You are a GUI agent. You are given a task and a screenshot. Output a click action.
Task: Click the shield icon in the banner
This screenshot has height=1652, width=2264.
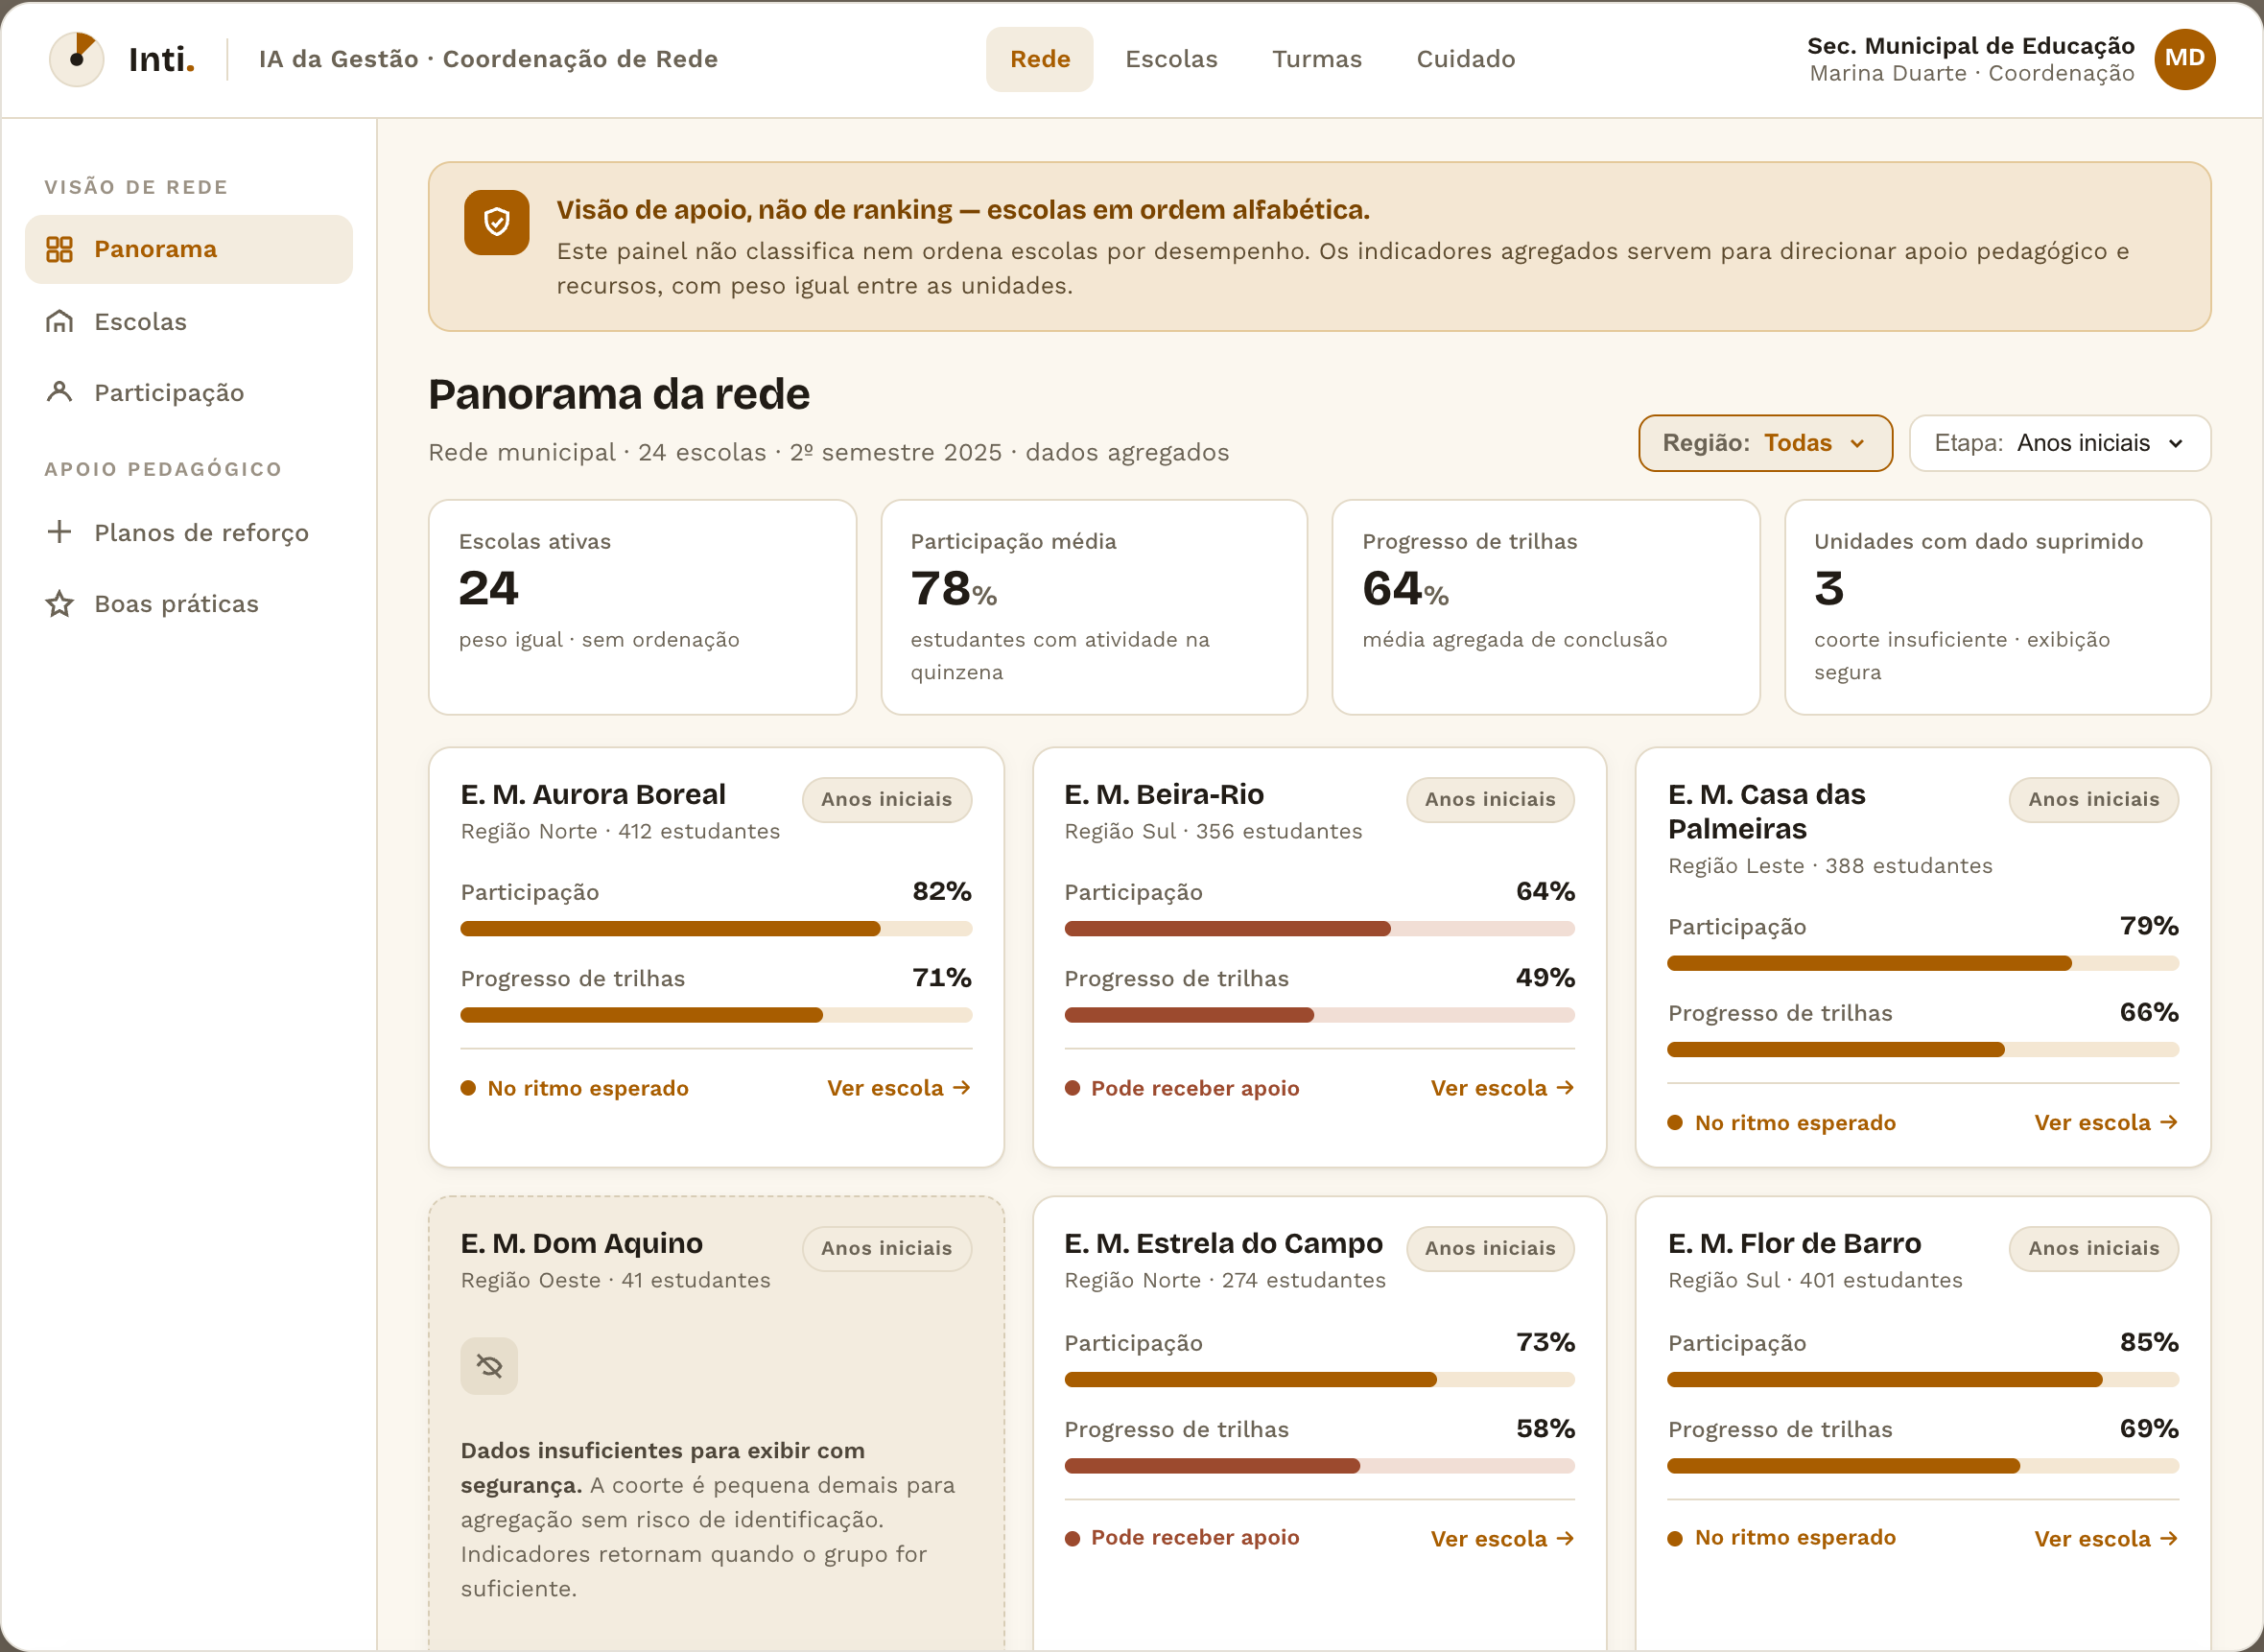[x=496, y=222]
